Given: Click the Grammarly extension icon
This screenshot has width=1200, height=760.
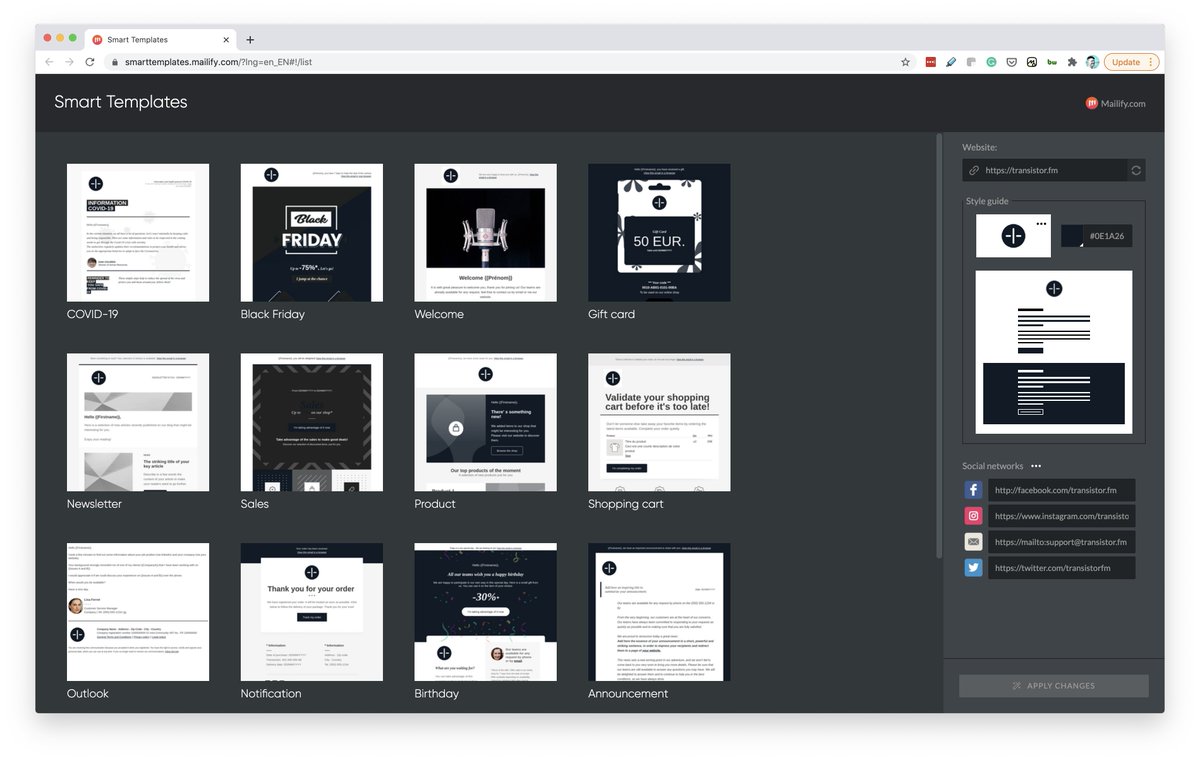Looking at the screenshot, I should click(991, 62).
